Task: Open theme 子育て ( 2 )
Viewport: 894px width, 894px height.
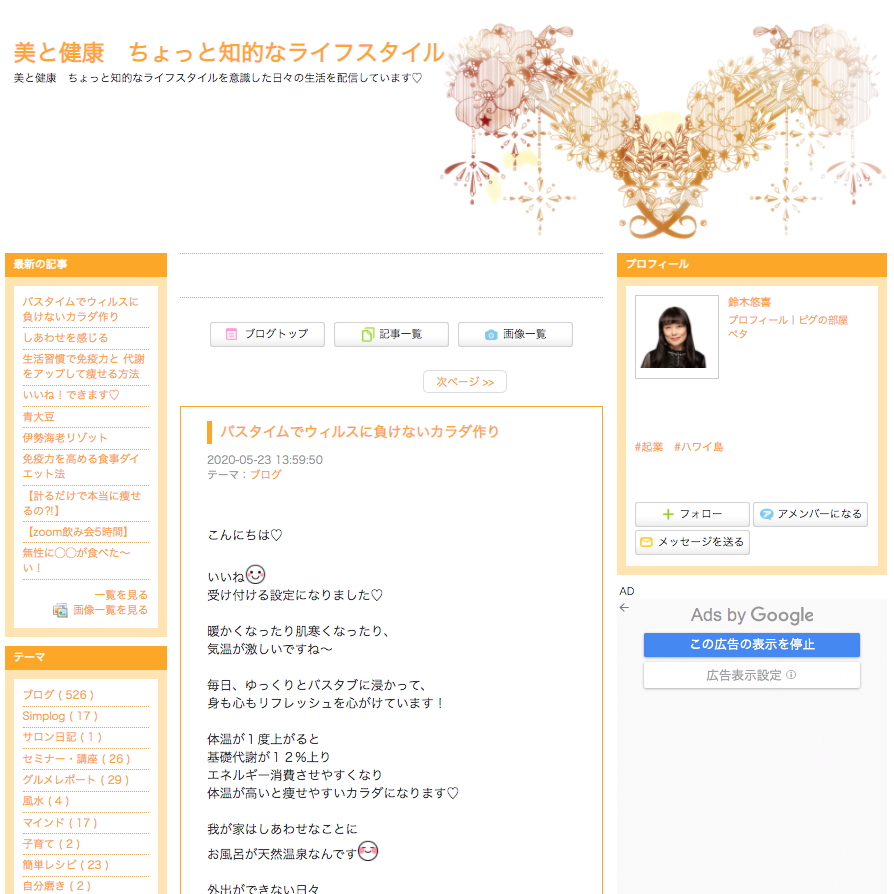Action: pyautogui.click(x=51, y=844)
